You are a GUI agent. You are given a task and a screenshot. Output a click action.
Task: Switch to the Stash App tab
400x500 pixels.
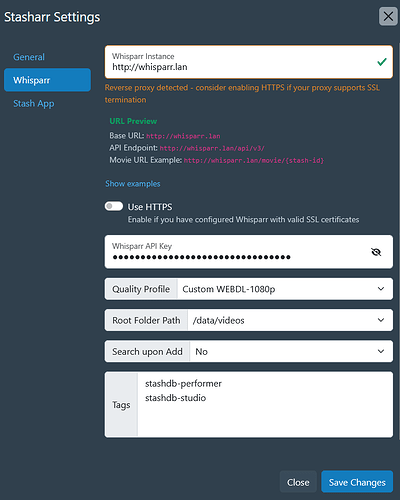tap(34, 104)
